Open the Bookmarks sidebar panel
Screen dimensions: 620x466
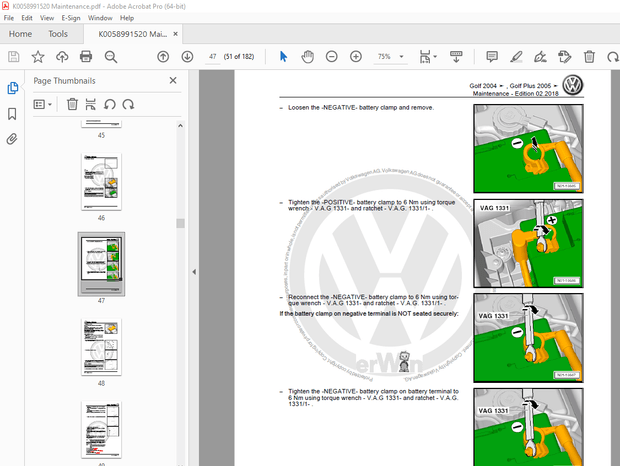12,114
